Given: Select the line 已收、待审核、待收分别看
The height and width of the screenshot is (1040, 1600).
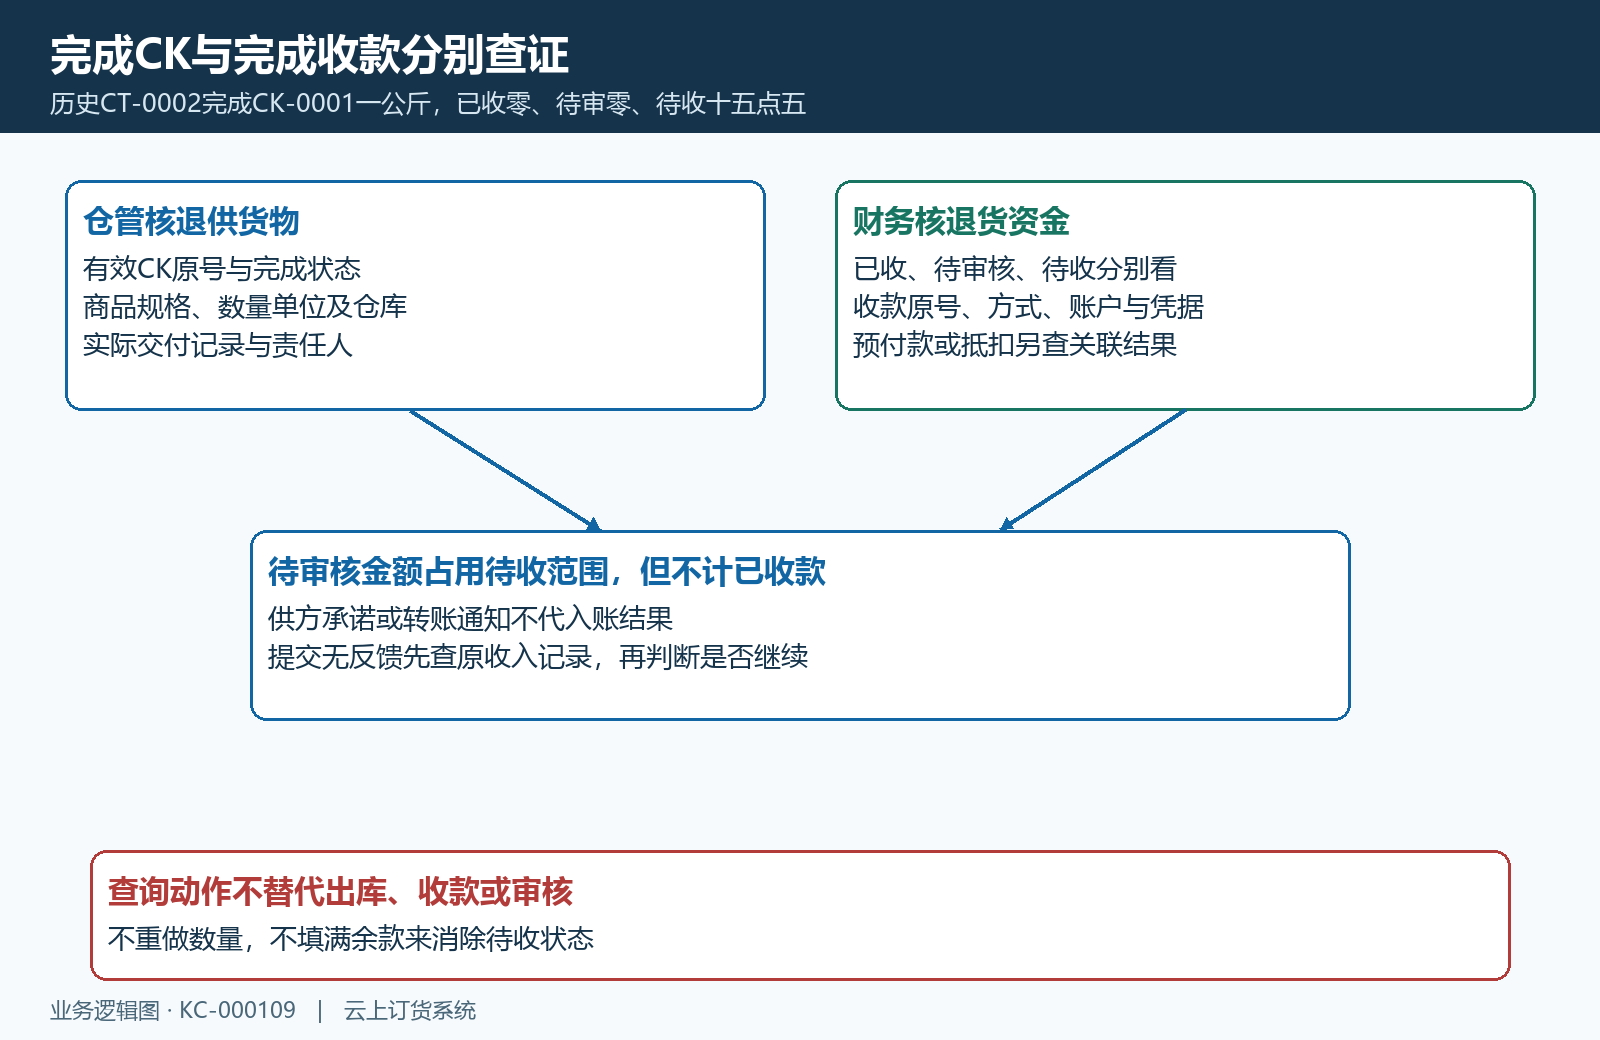Looking at the screenshot, I should [x=1015, y=269].
